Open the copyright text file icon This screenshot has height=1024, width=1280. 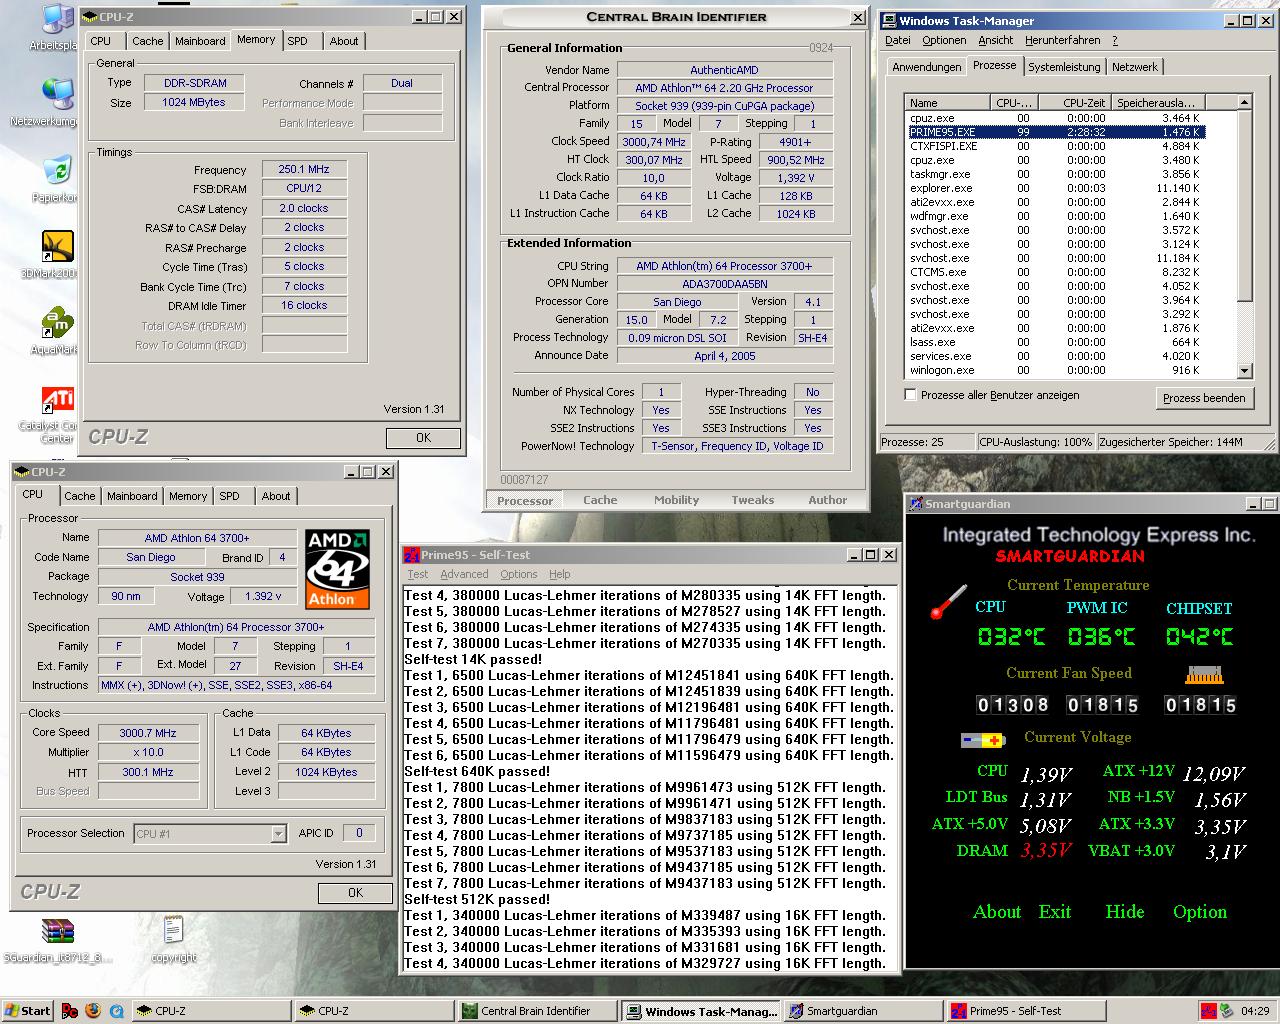click(173, 932)
